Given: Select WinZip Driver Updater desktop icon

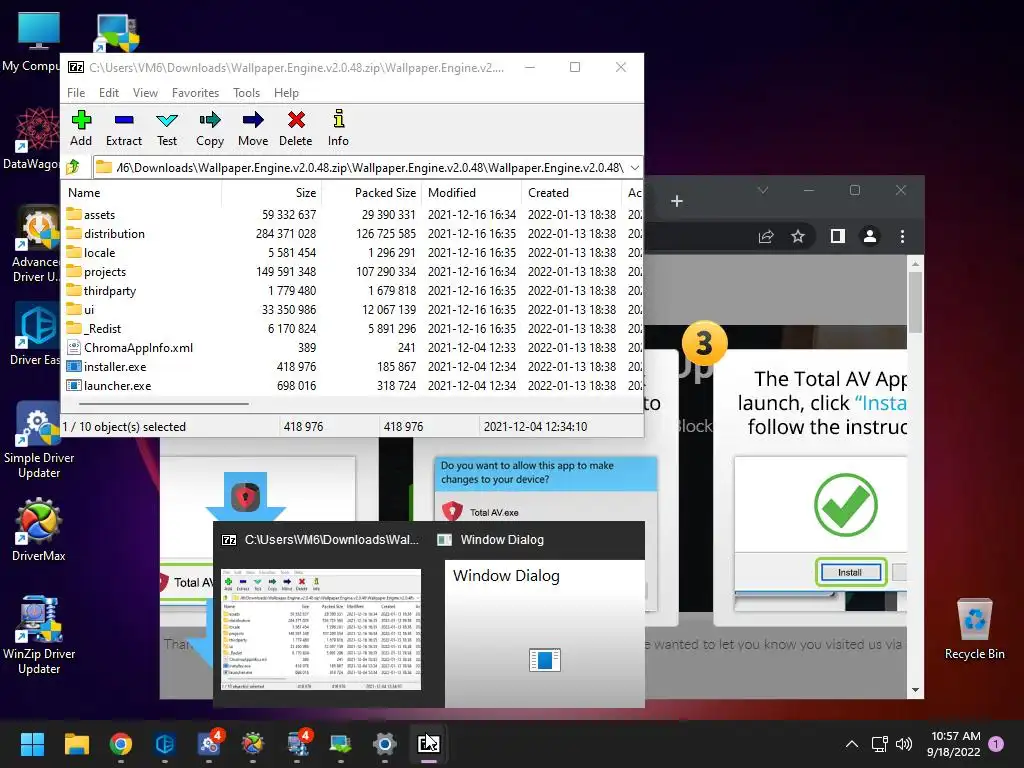Looking at the screenshot, I should tap(39, 635).
